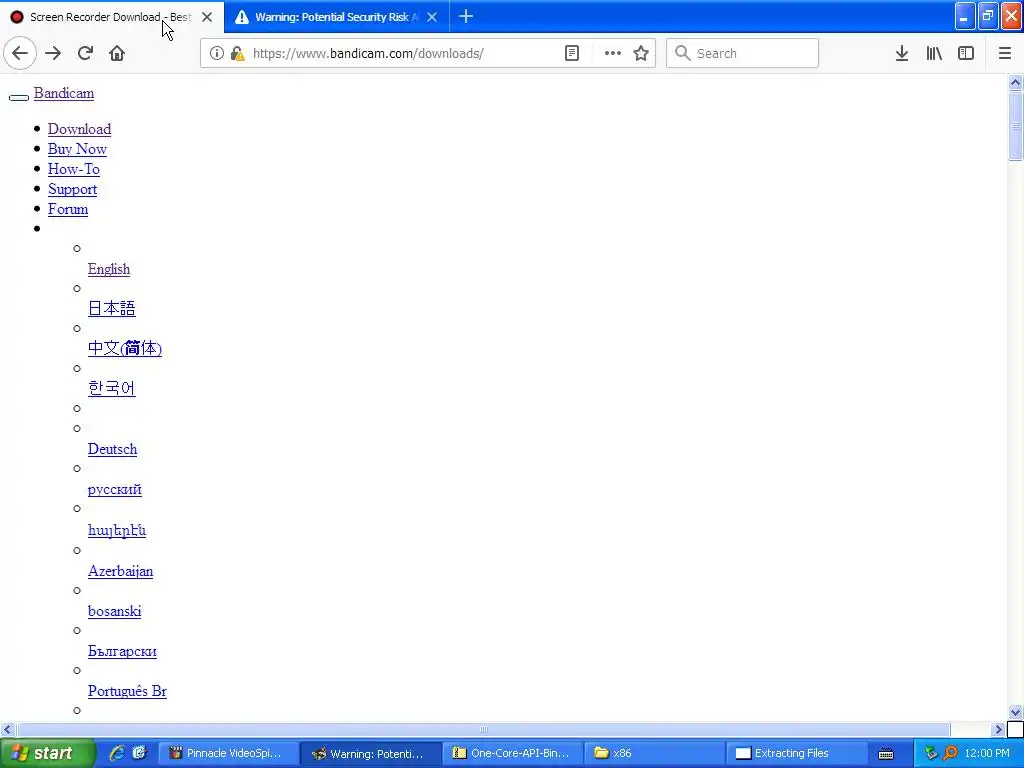Launch Internet Explorer from quick launch
Viewport: 1024px width, 768px height.
click(117, 754)
